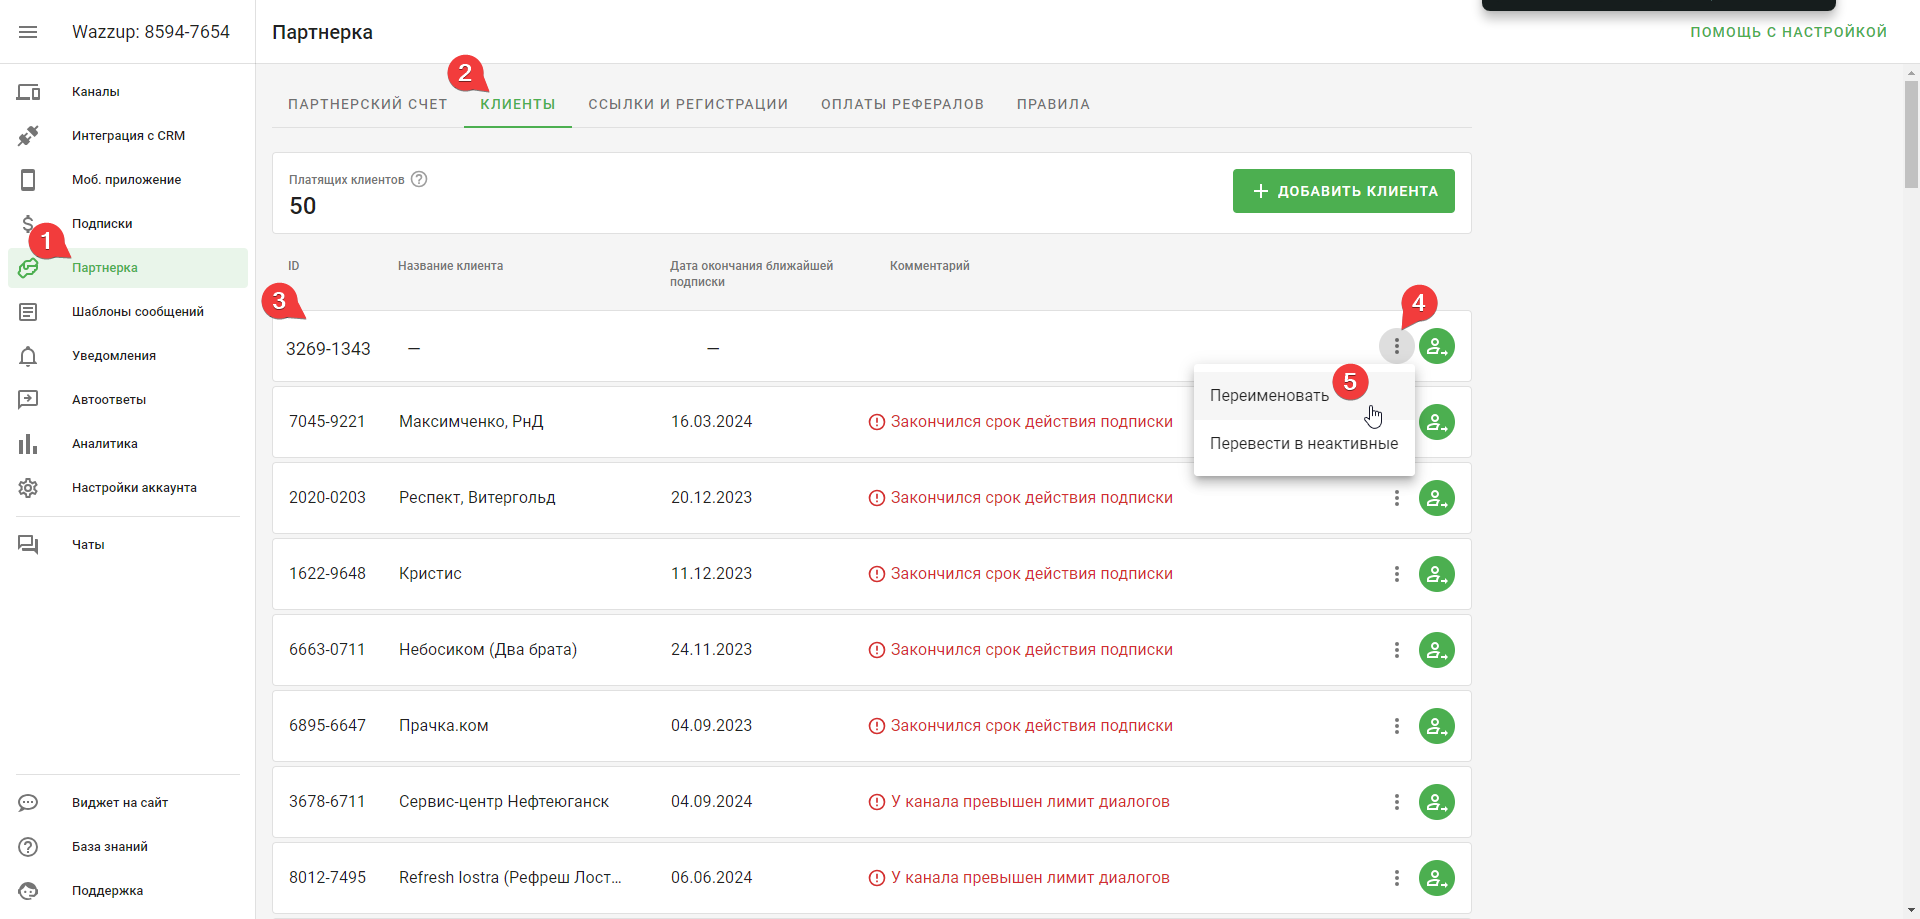1920x919 pixels.
Task: Switch to Клиенты tab
Action: (518, 104)
